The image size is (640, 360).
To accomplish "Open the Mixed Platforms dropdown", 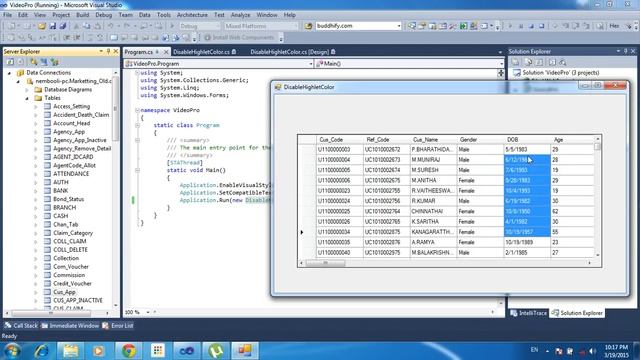I will [x=261, y=26].
